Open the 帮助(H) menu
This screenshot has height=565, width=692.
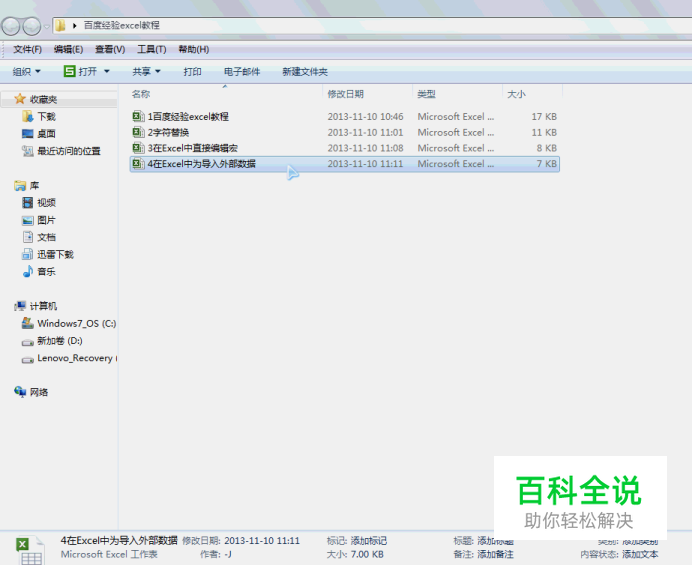pos(193,49)
